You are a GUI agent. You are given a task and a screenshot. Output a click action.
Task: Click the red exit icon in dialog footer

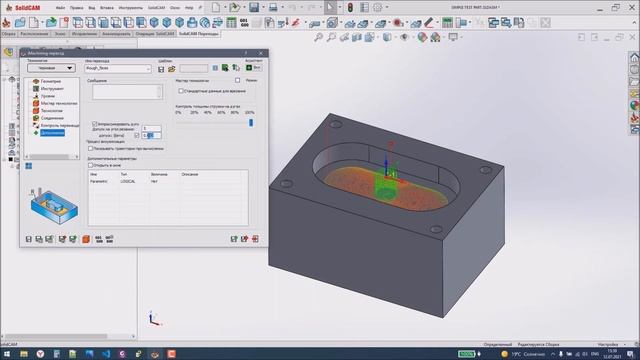(x=255, y=239)
